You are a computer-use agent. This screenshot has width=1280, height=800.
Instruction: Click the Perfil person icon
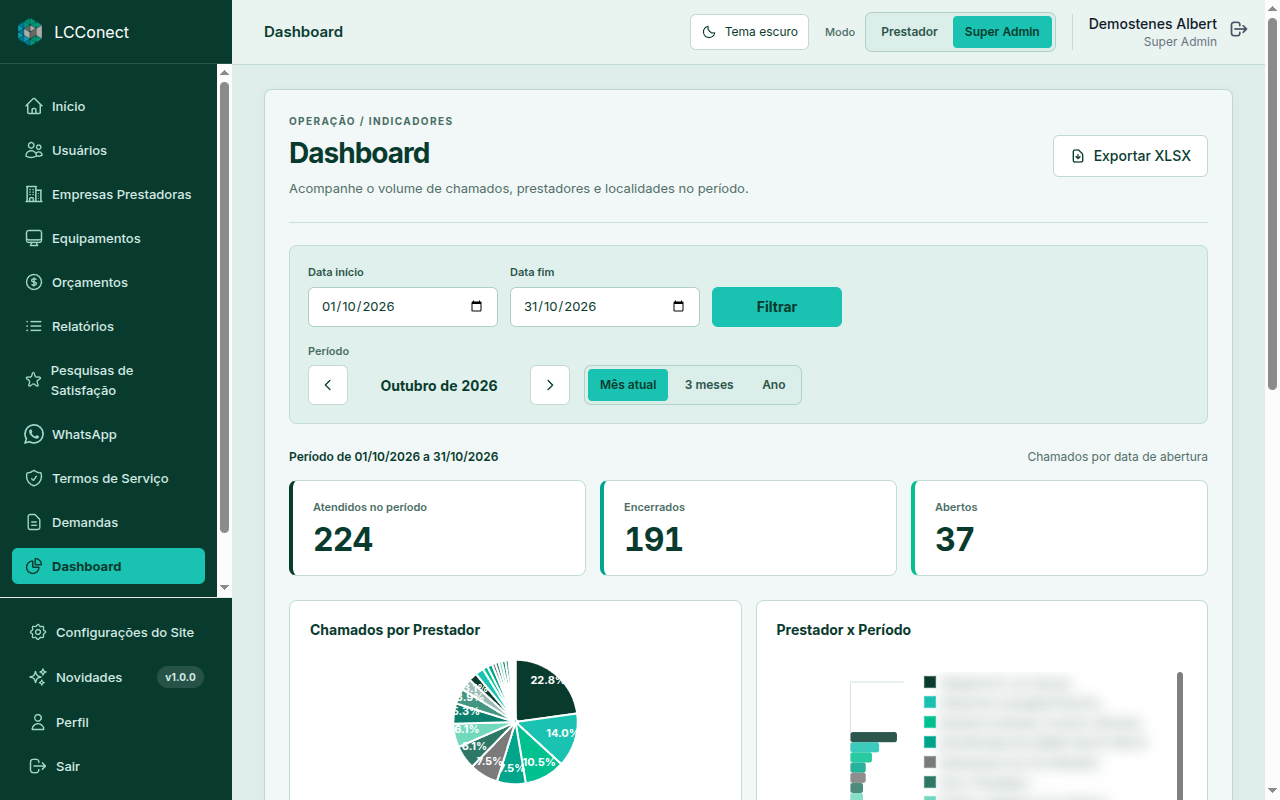coord(38,722)
